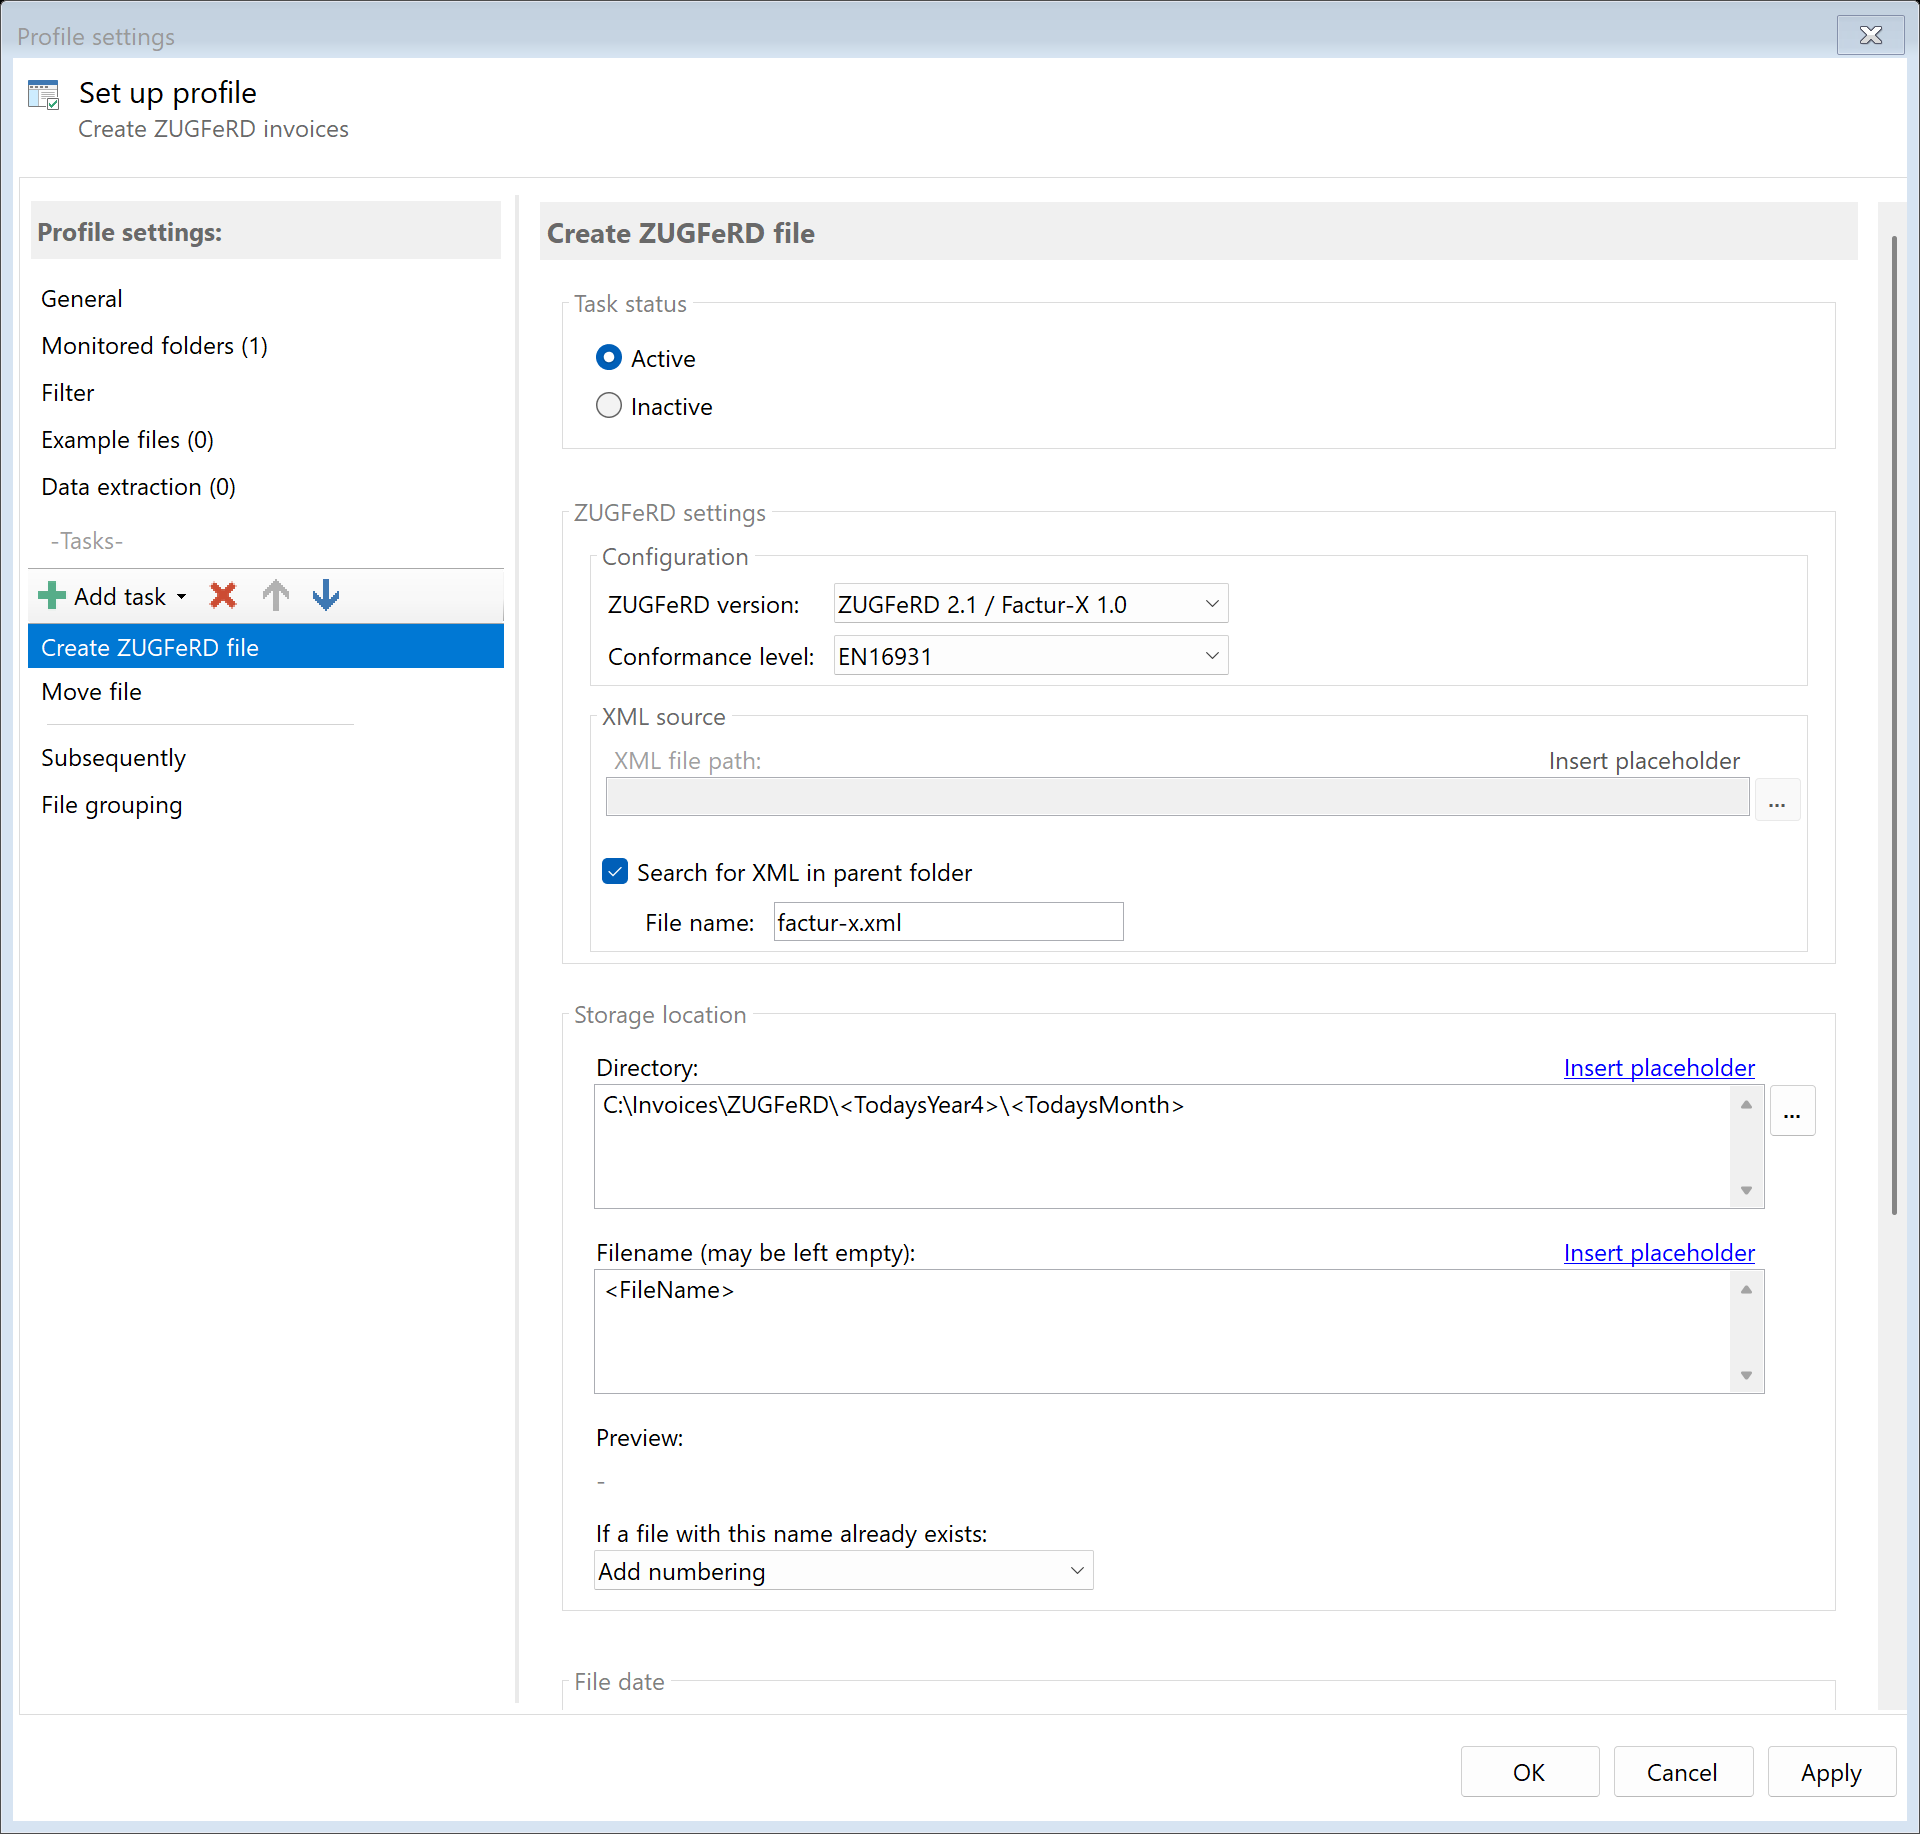This screenshot has width=1920, height=1834.
Task: Open the Monitored folders settings page
Action: coord(154,345)
